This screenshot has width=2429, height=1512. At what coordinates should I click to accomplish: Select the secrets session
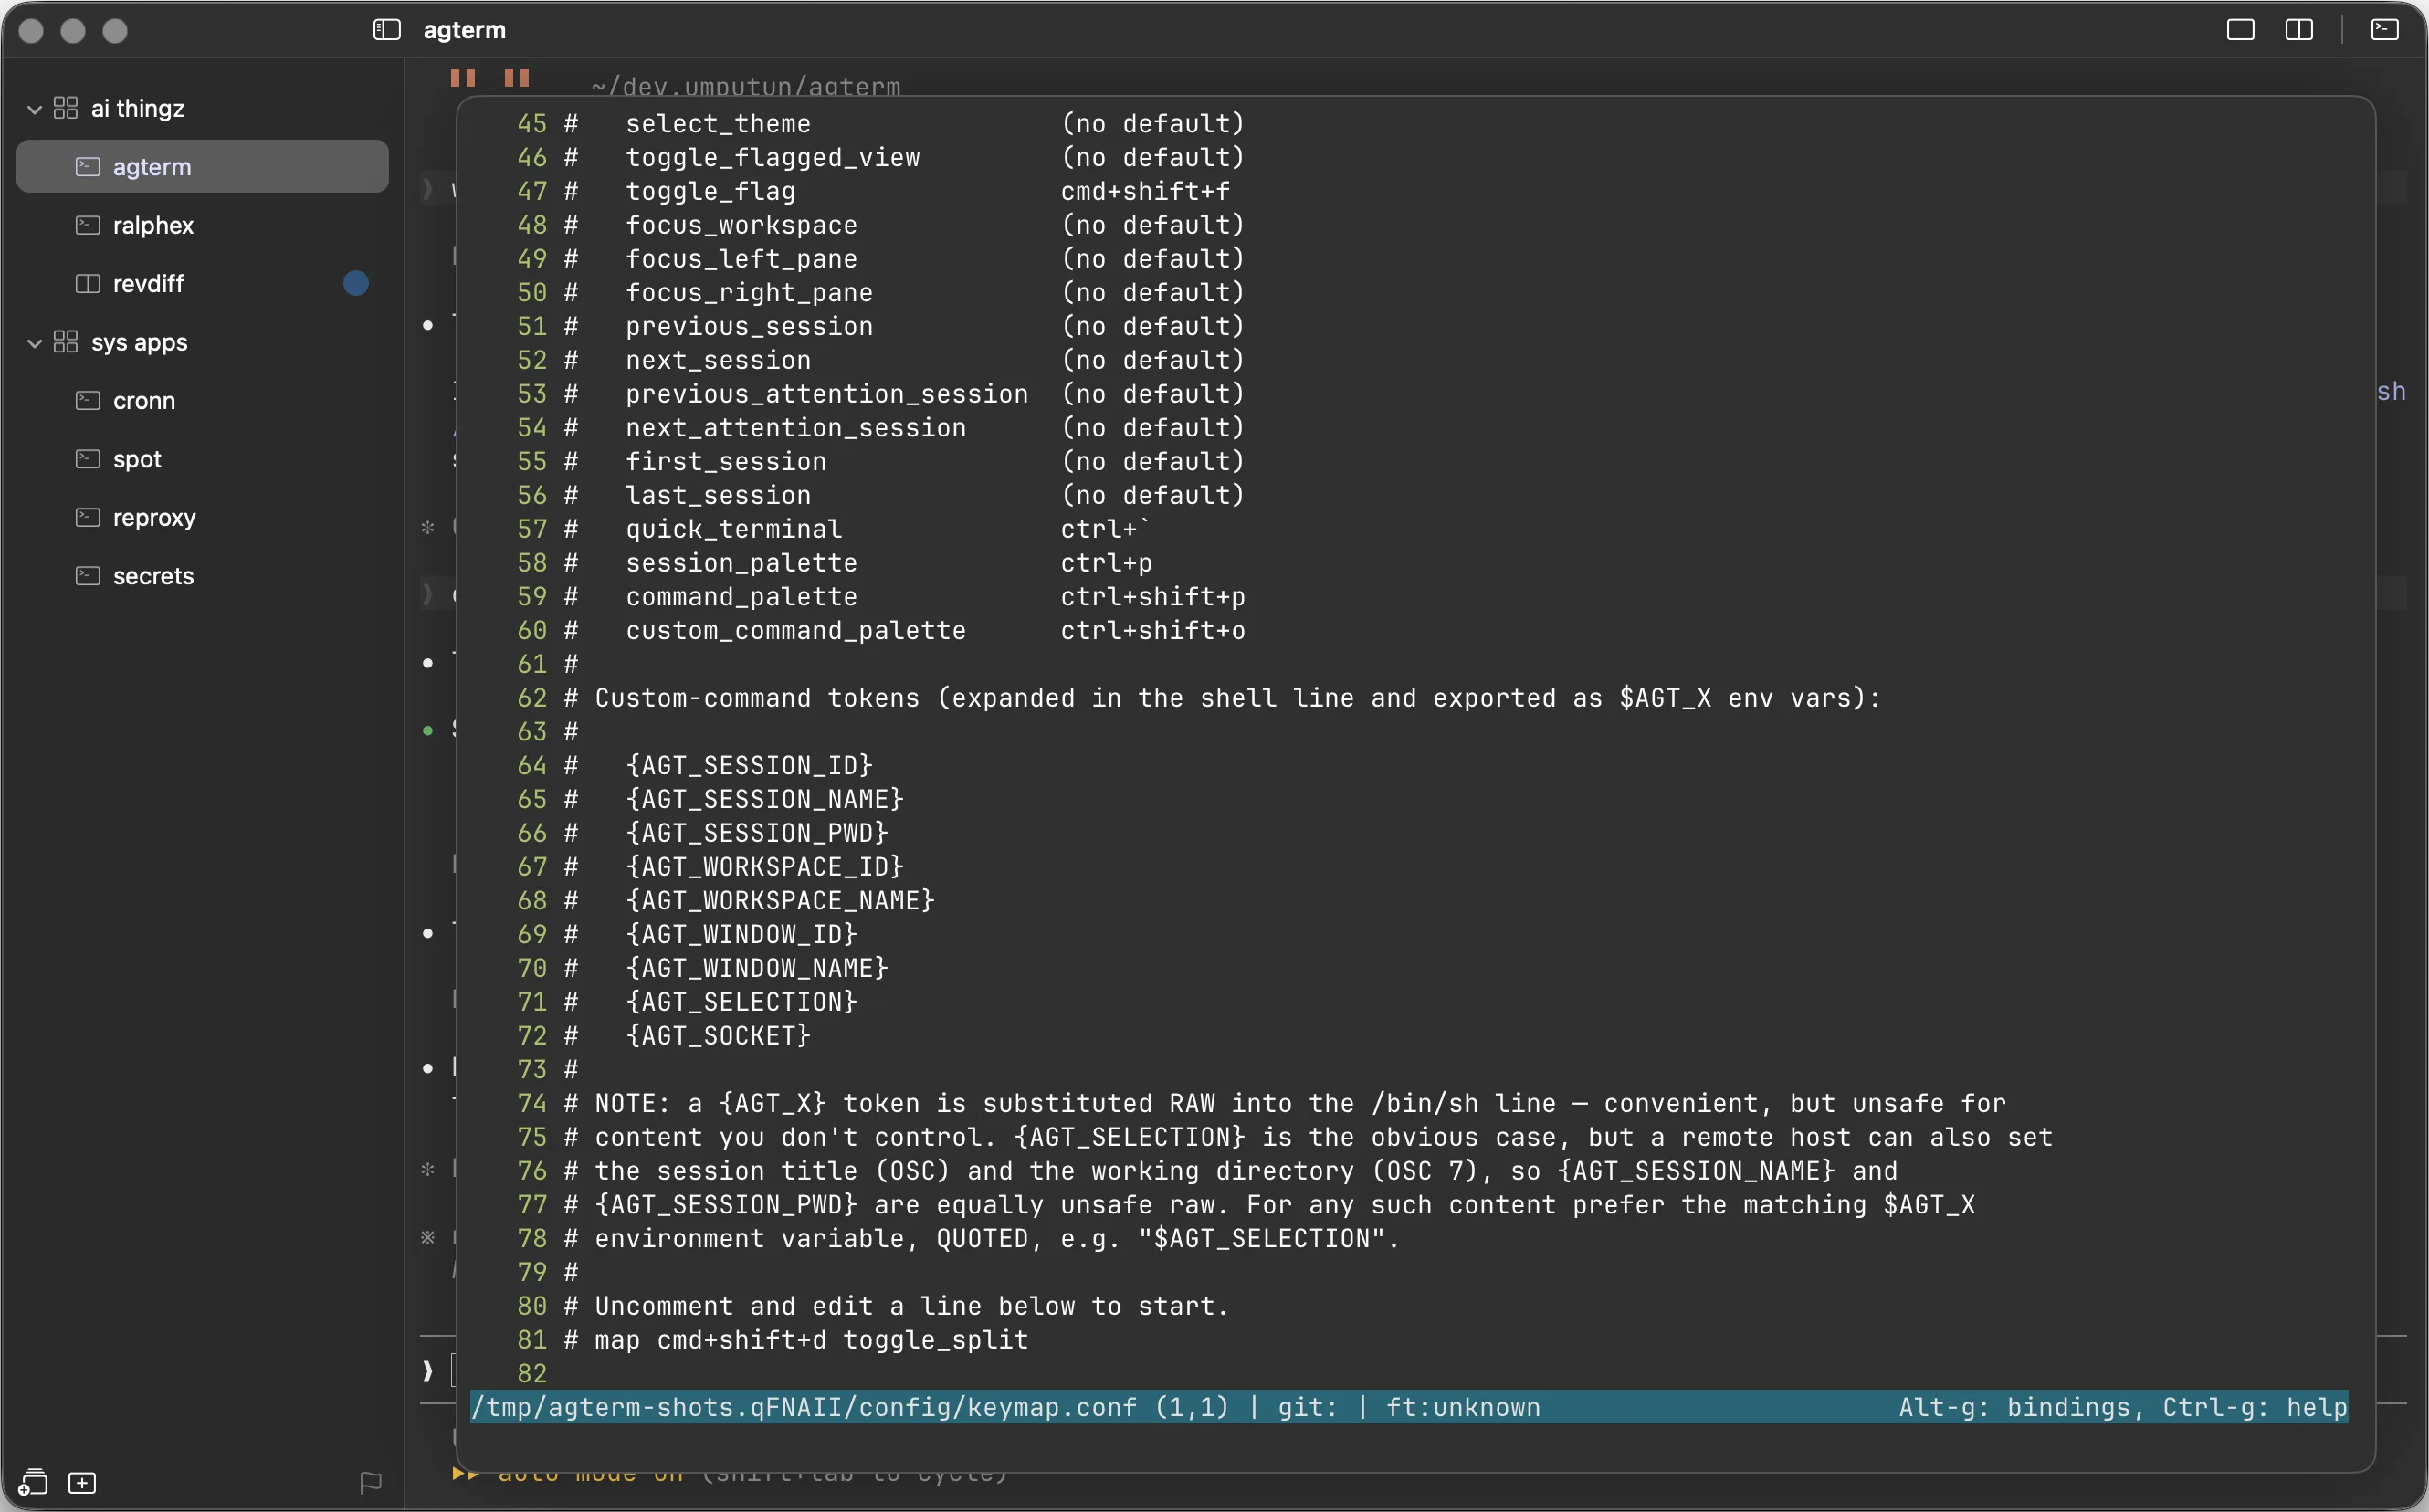[202, 576]
